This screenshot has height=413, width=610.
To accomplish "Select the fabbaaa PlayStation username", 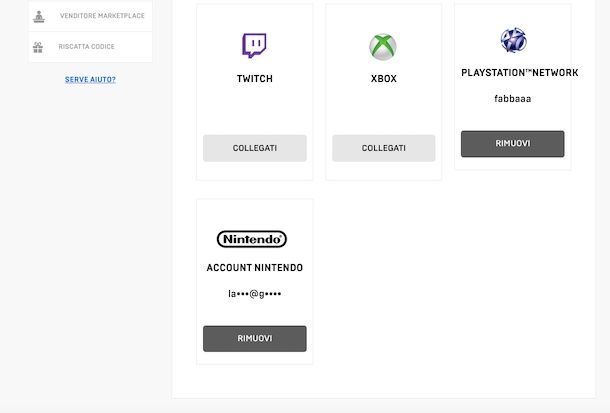I will click(x=513, y=98).
